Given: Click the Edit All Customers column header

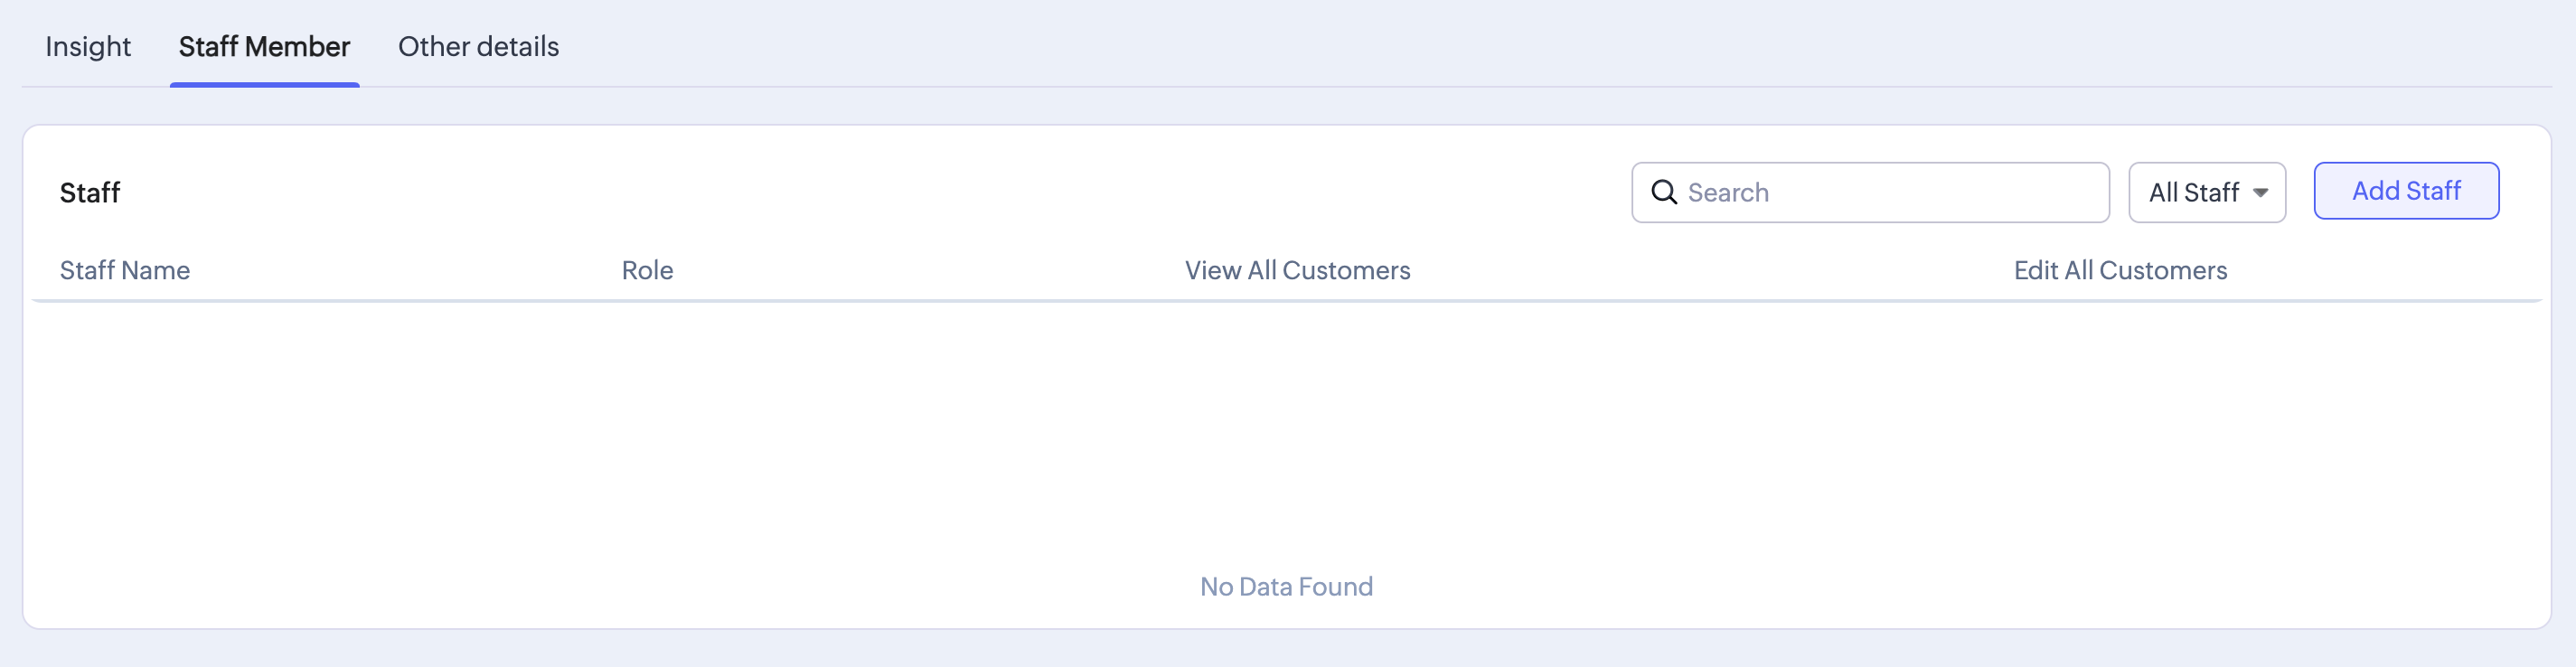Looking at the screenshot, I should tap(2120, 270).
